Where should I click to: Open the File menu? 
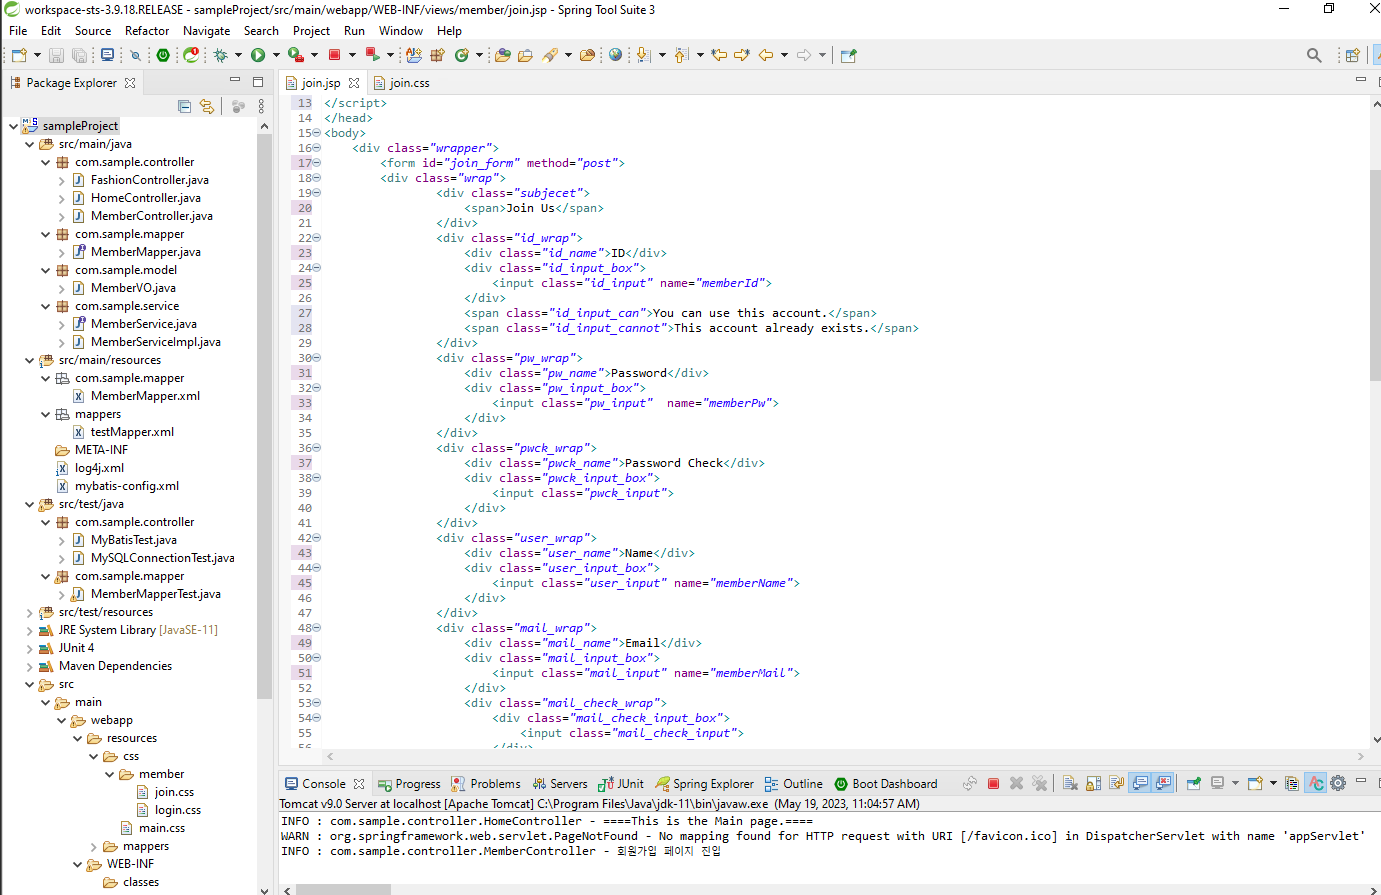(18, 31)
